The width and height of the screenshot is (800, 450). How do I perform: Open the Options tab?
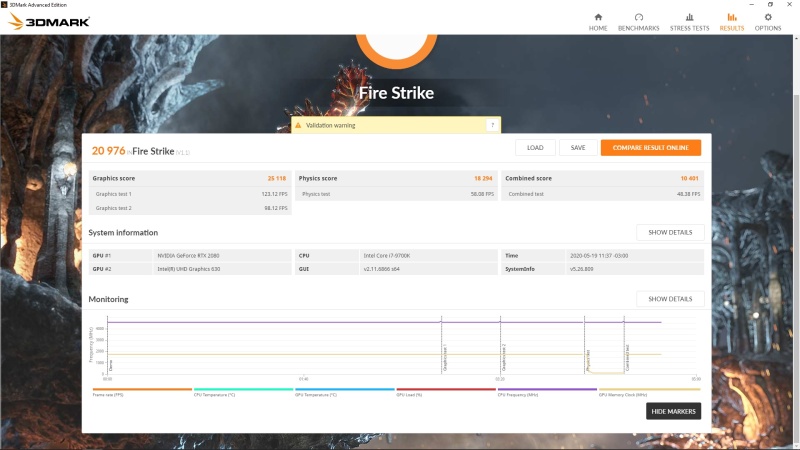(x=768, y=22)
